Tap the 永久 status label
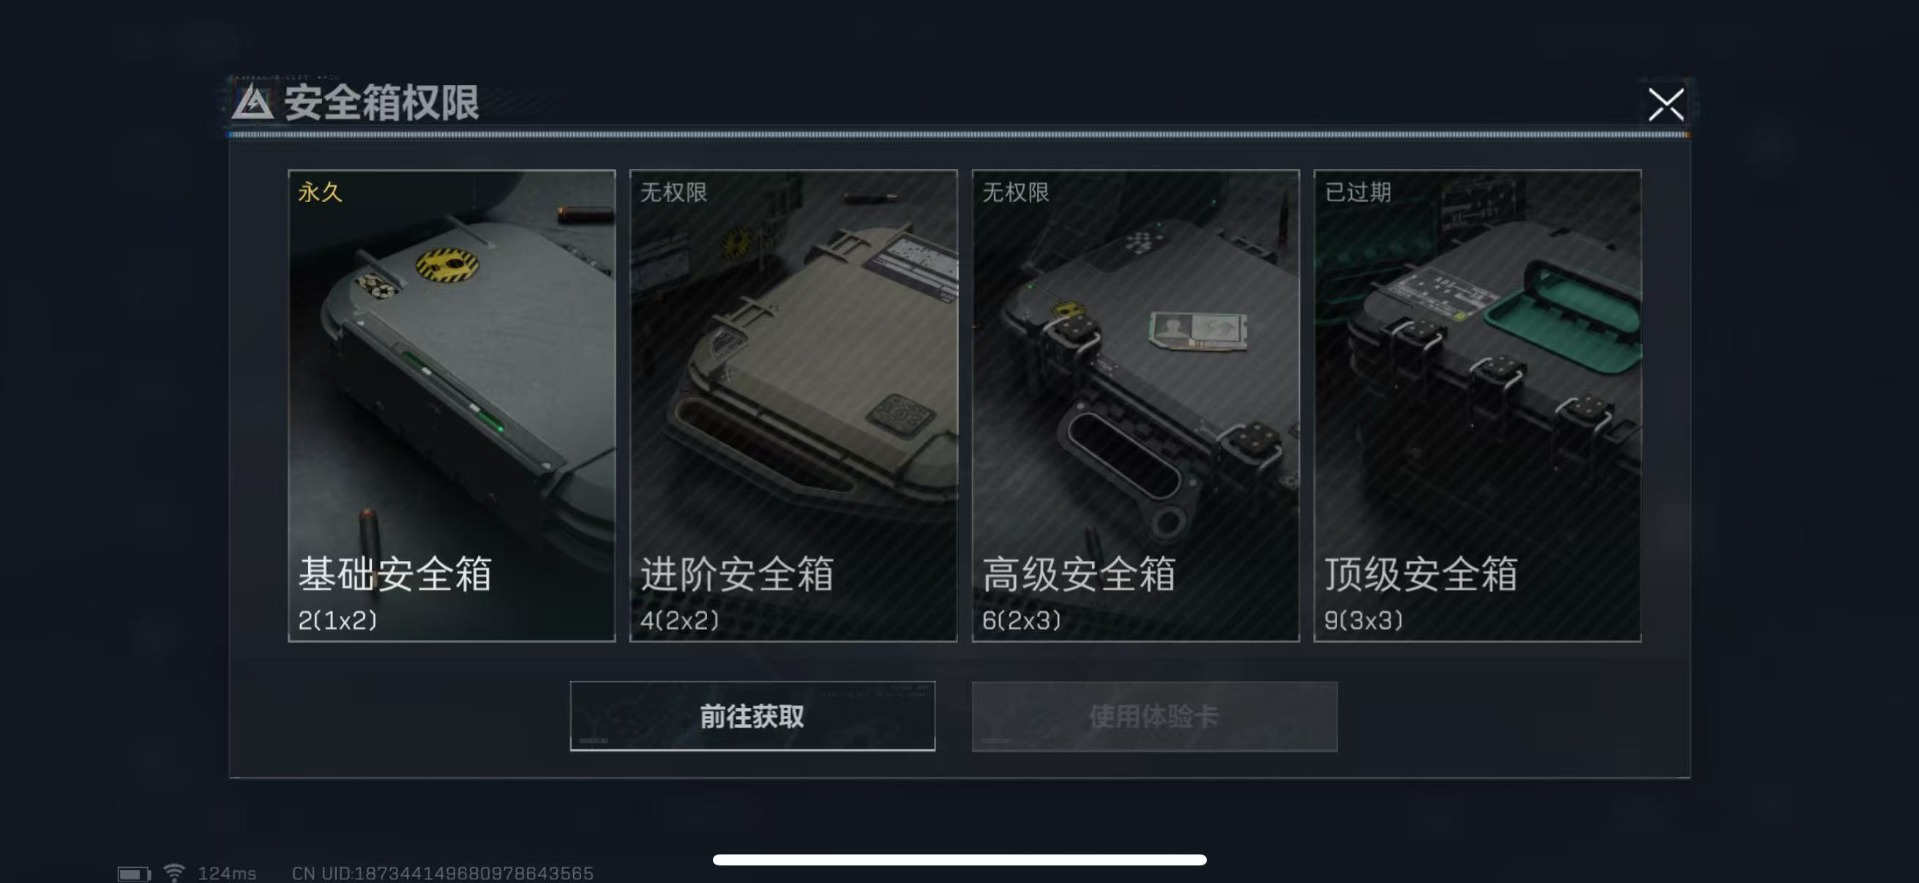 320,192
